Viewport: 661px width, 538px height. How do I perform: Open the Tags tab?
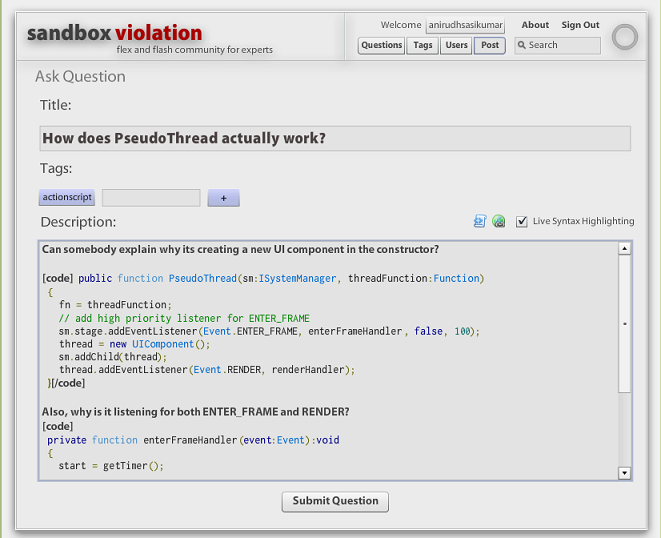coord(423,45)
